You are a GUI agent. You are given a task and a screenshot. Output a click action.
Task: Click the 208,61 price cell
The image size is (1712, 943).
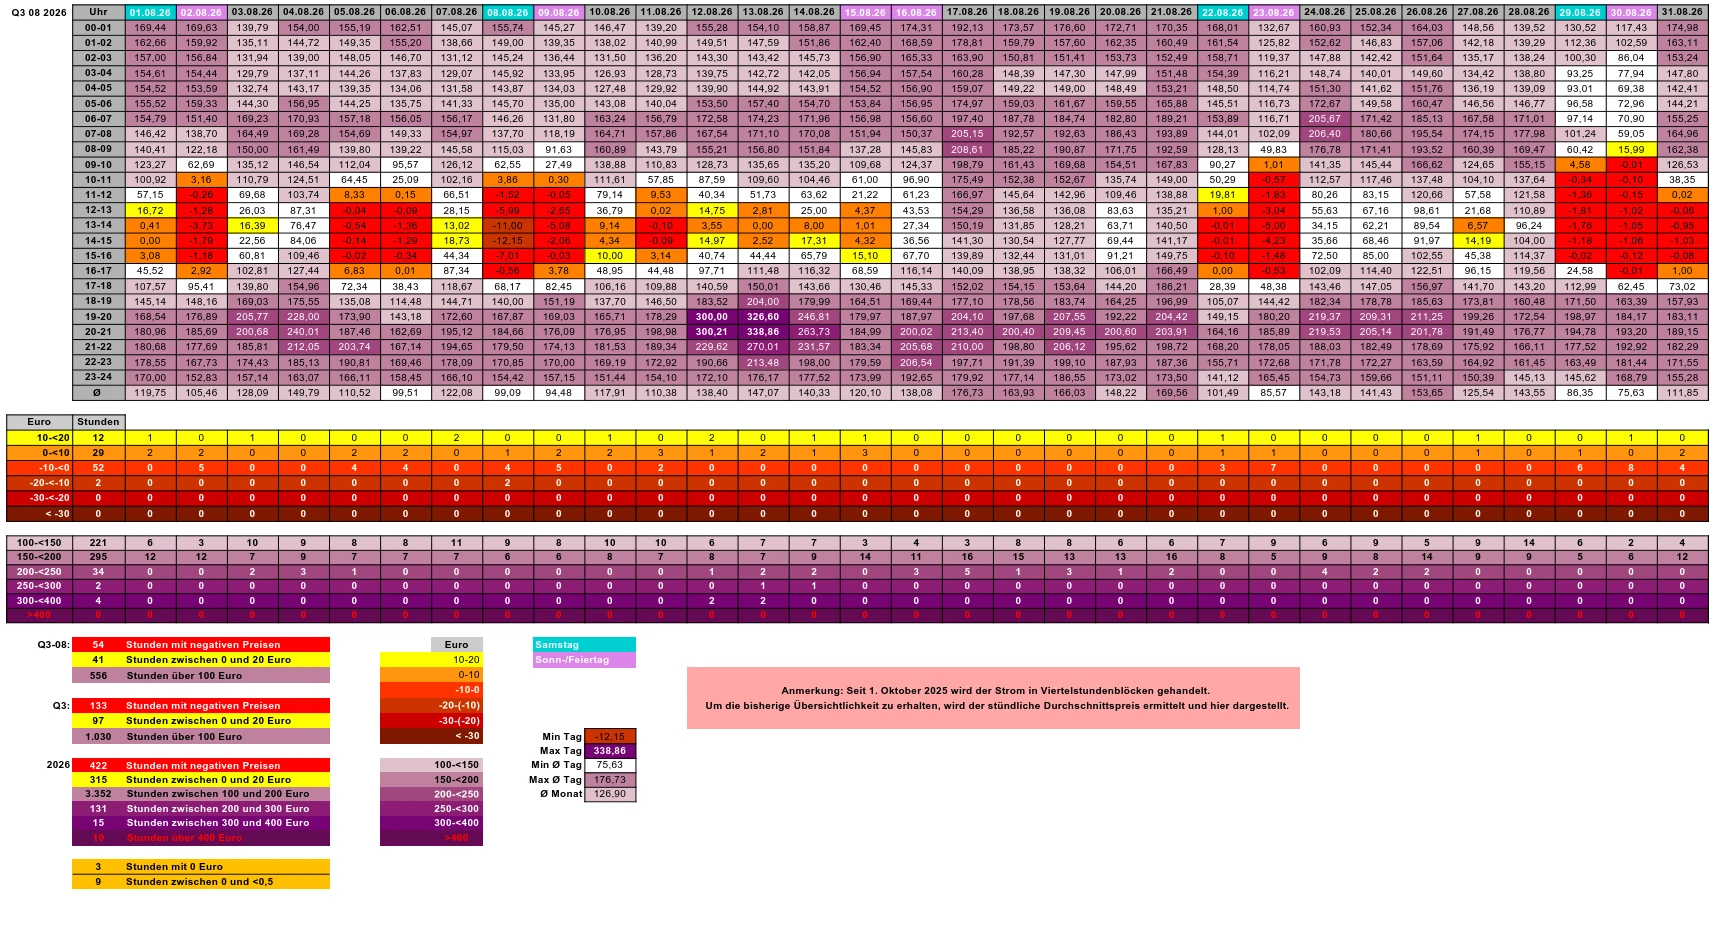pyautogui.click(x=967, y=150)
